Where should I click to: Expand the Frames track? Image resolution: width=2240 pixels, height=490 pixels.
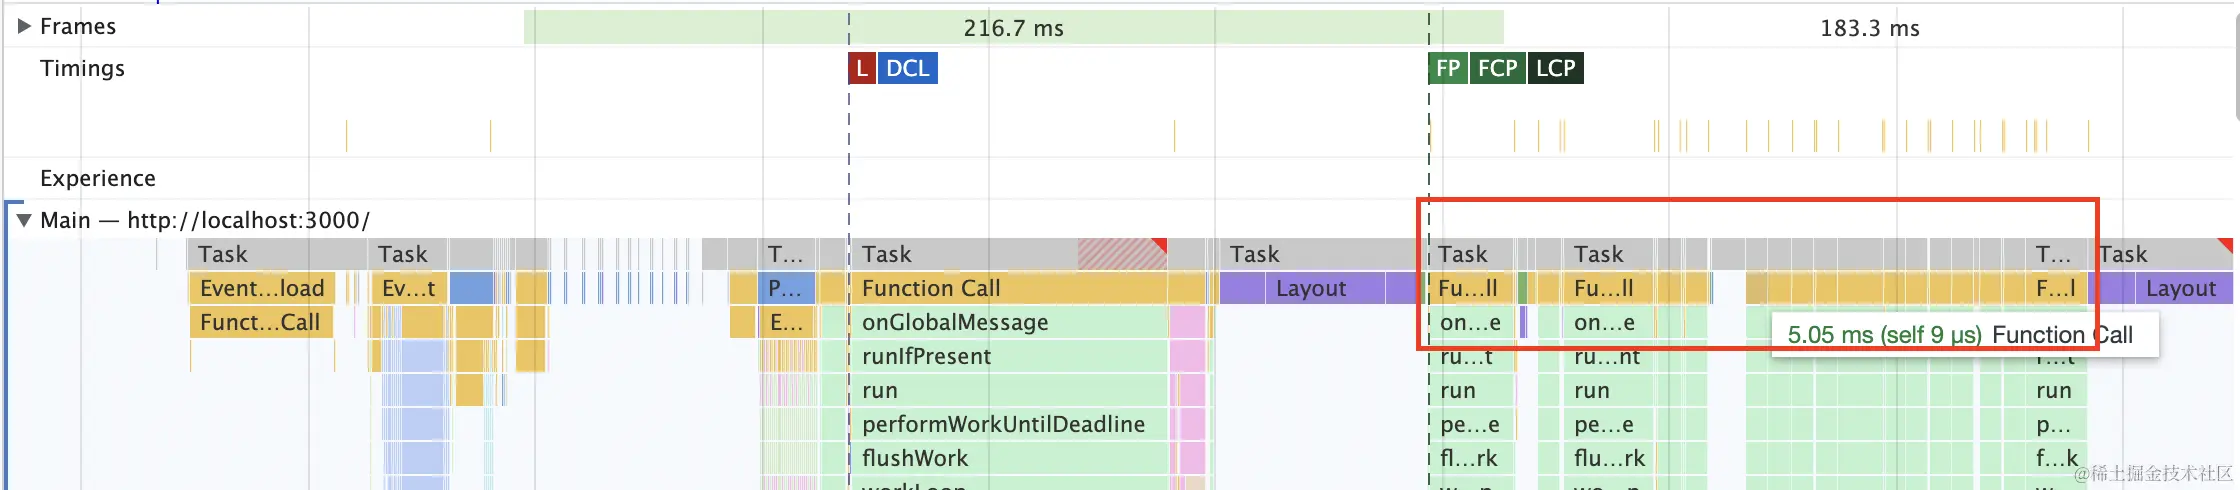click(x=24, y=27)
